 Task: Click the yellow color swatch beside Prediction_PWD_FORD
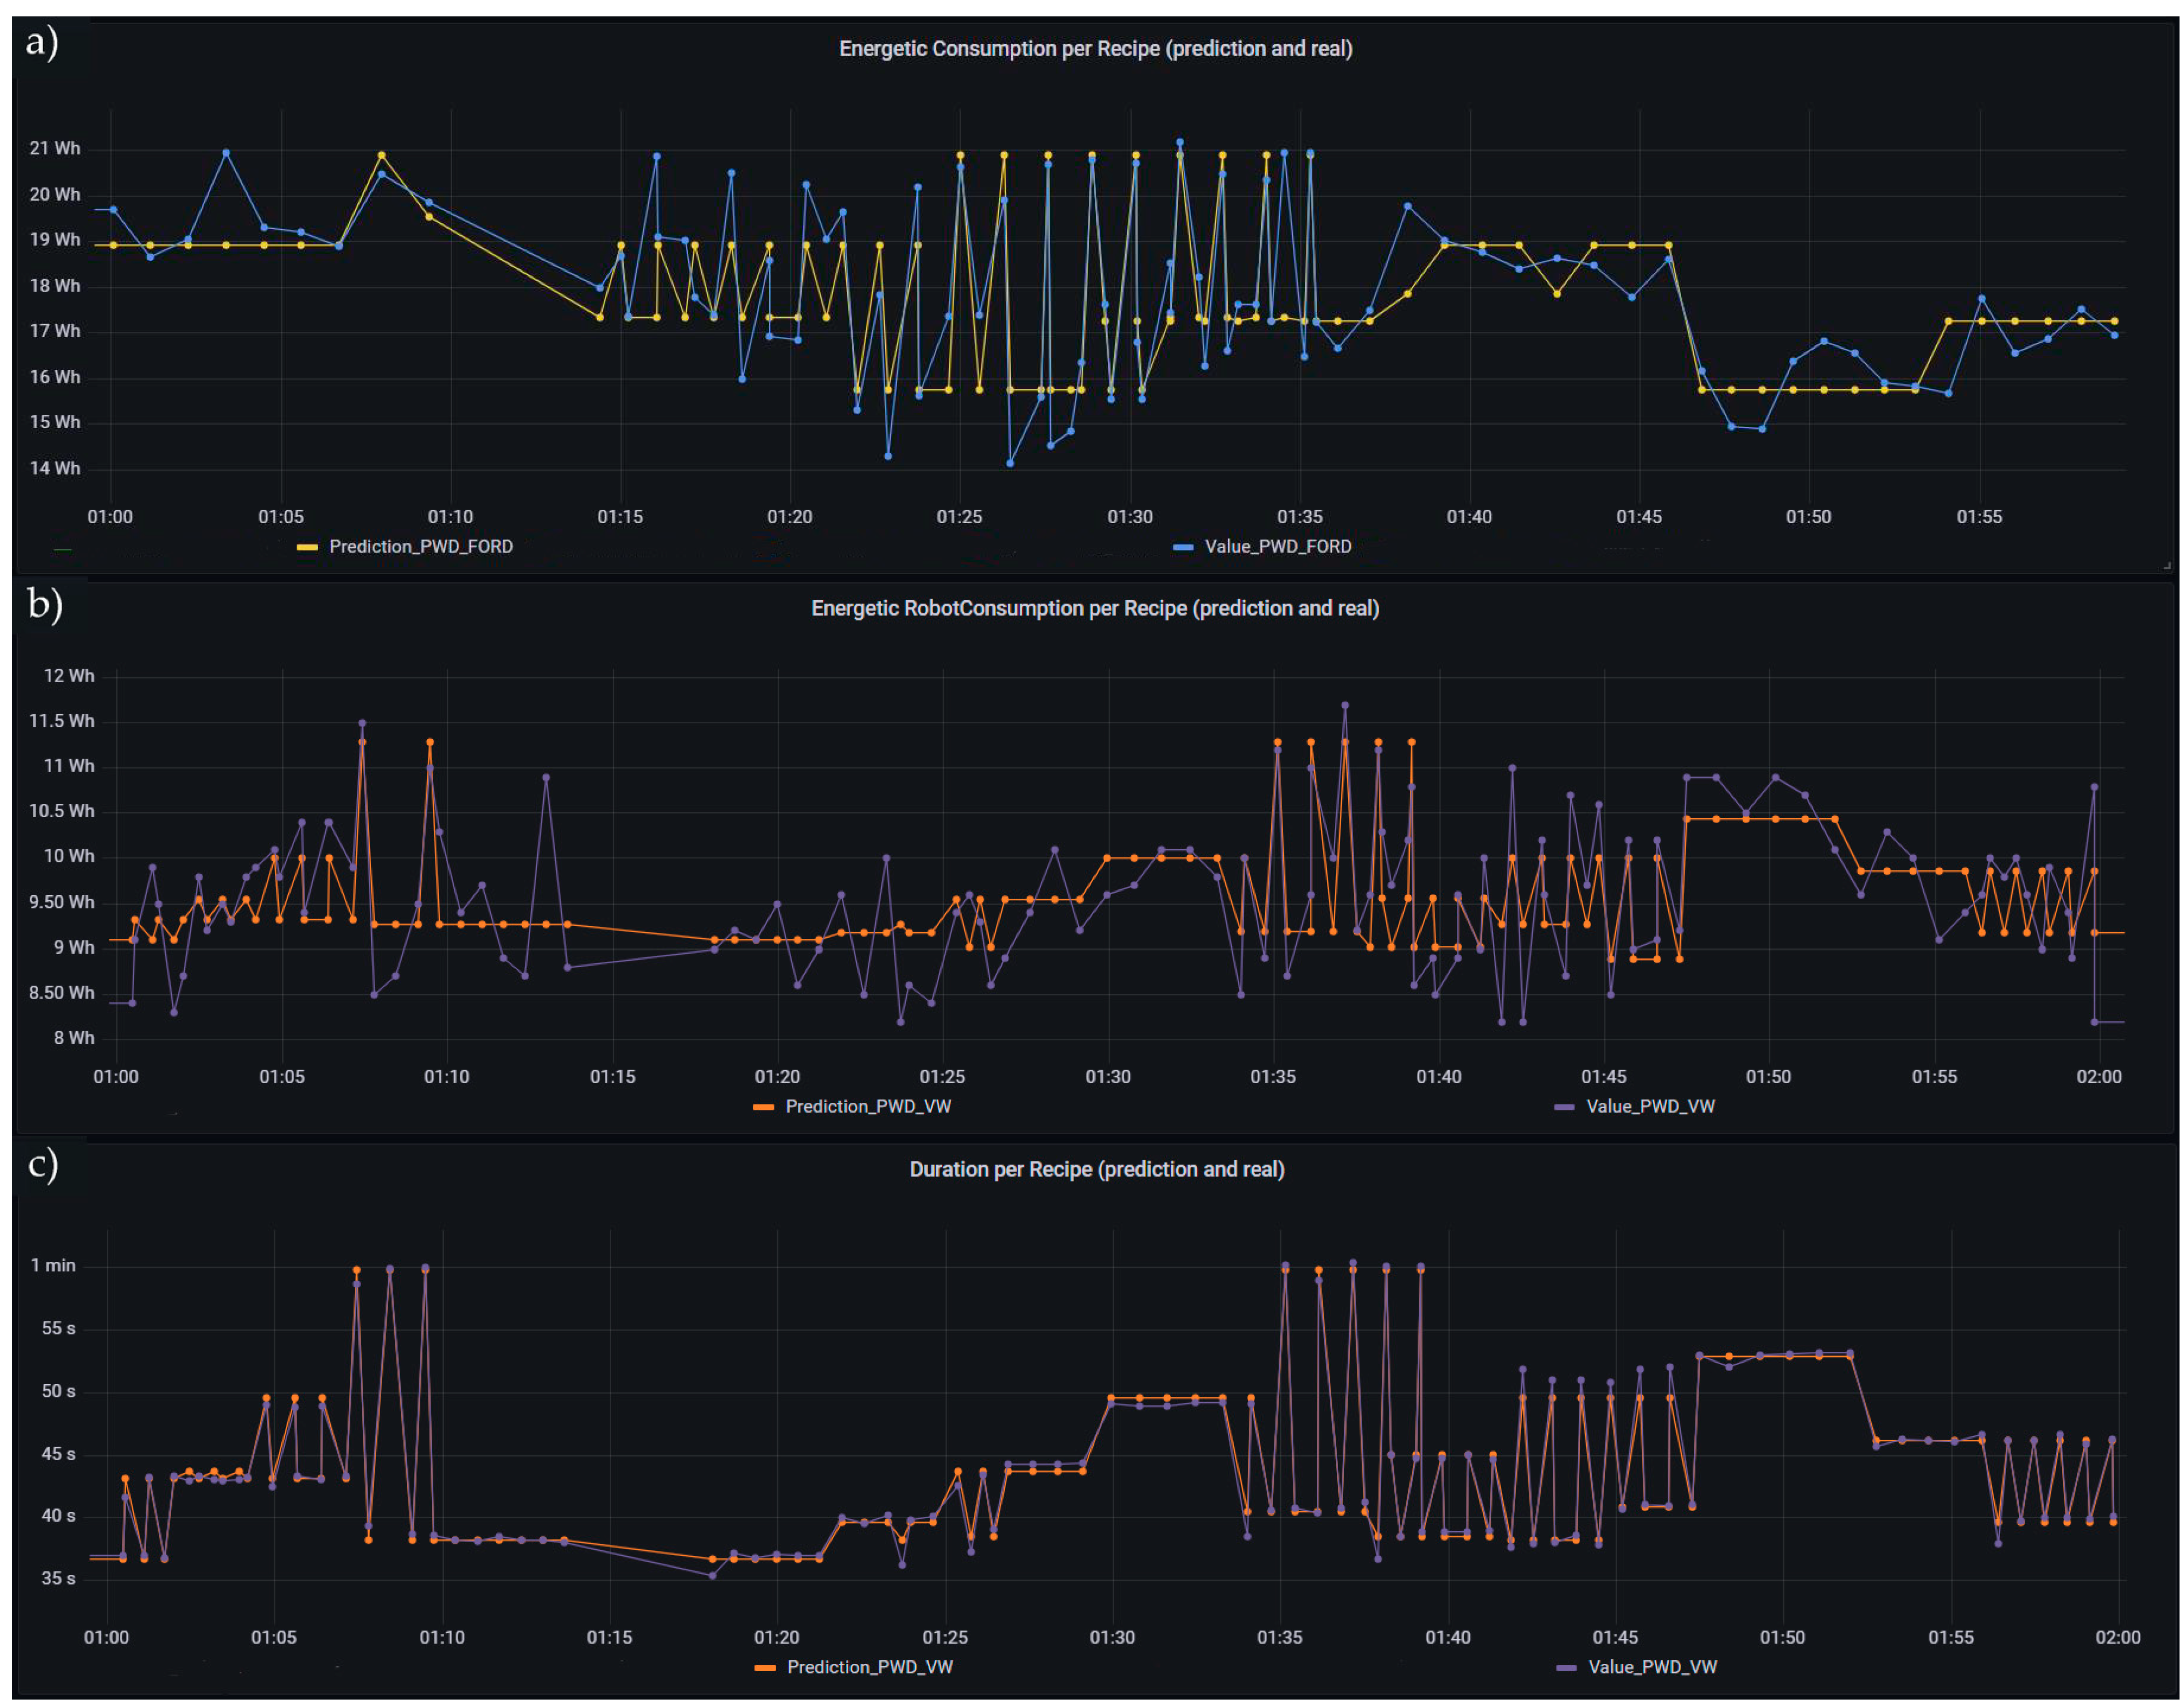[307, 547]
